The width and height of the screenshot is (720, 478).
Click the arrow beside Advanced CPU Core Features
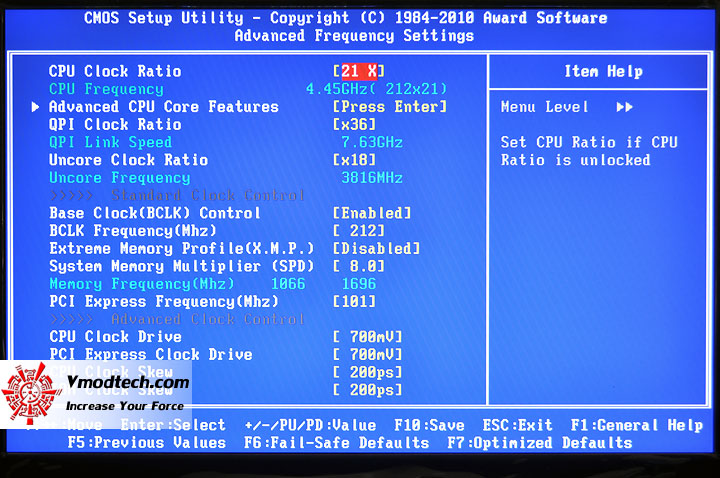click(x=35, y=107)
